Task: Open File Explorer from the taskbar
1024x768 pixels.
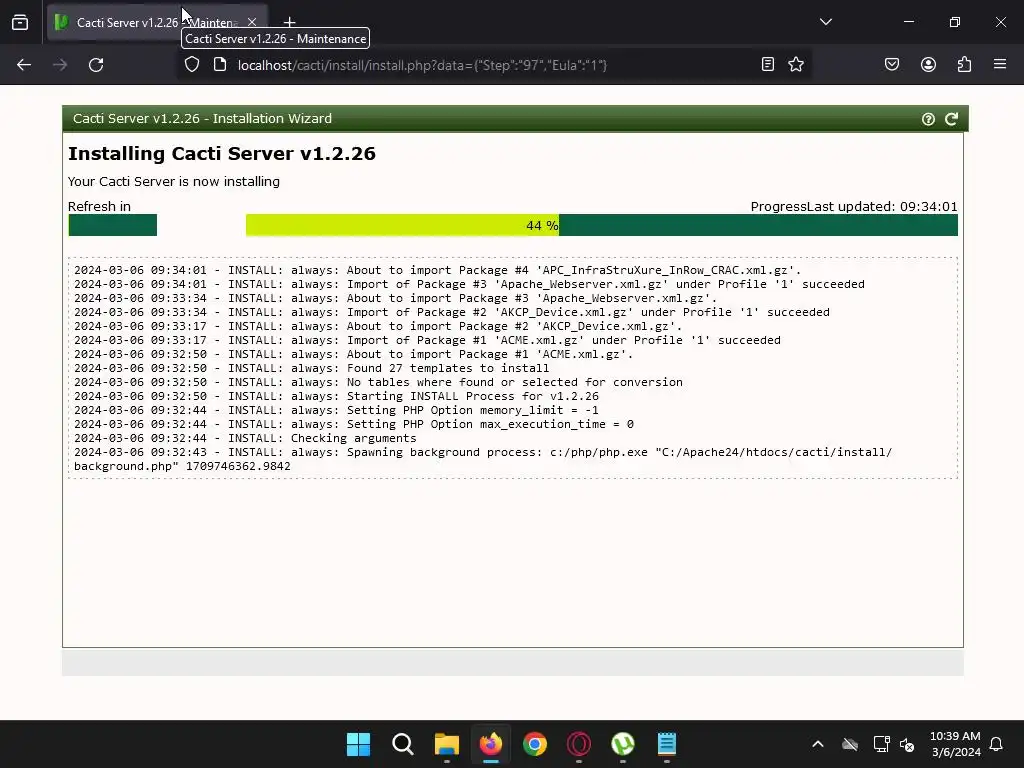Action: (447, 744)
